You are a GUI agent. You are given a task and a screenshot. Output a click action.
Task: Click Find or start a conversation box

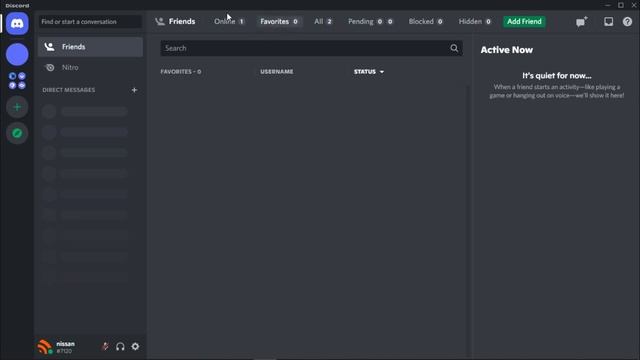[x=90, y=22]
